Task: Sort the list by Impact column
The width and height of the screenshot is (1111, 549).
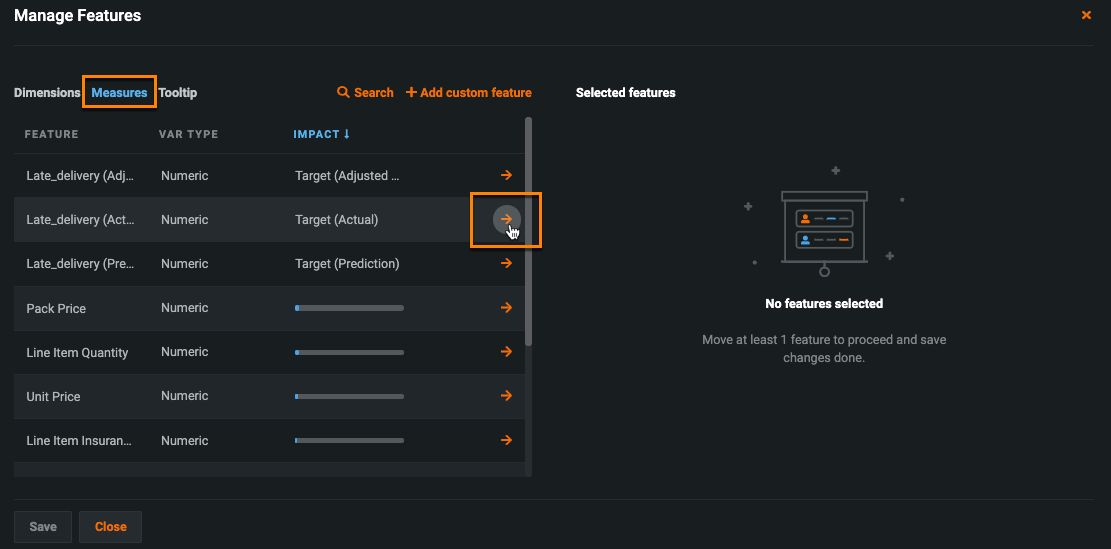Action: coord(321,134)
